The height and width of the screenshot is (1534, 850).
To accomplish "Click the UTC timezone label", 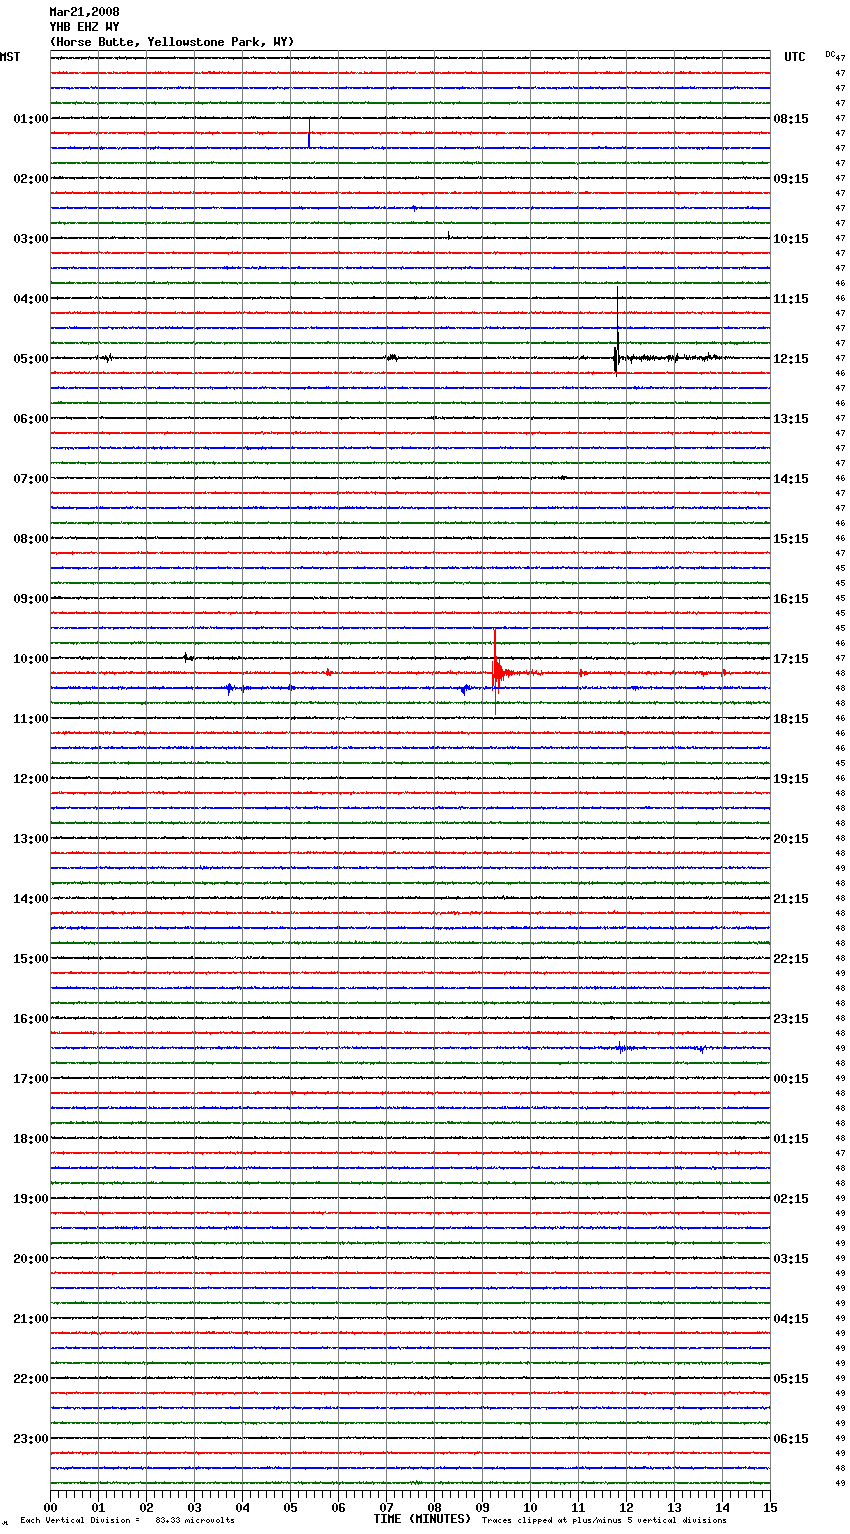I will click(795, 57).
